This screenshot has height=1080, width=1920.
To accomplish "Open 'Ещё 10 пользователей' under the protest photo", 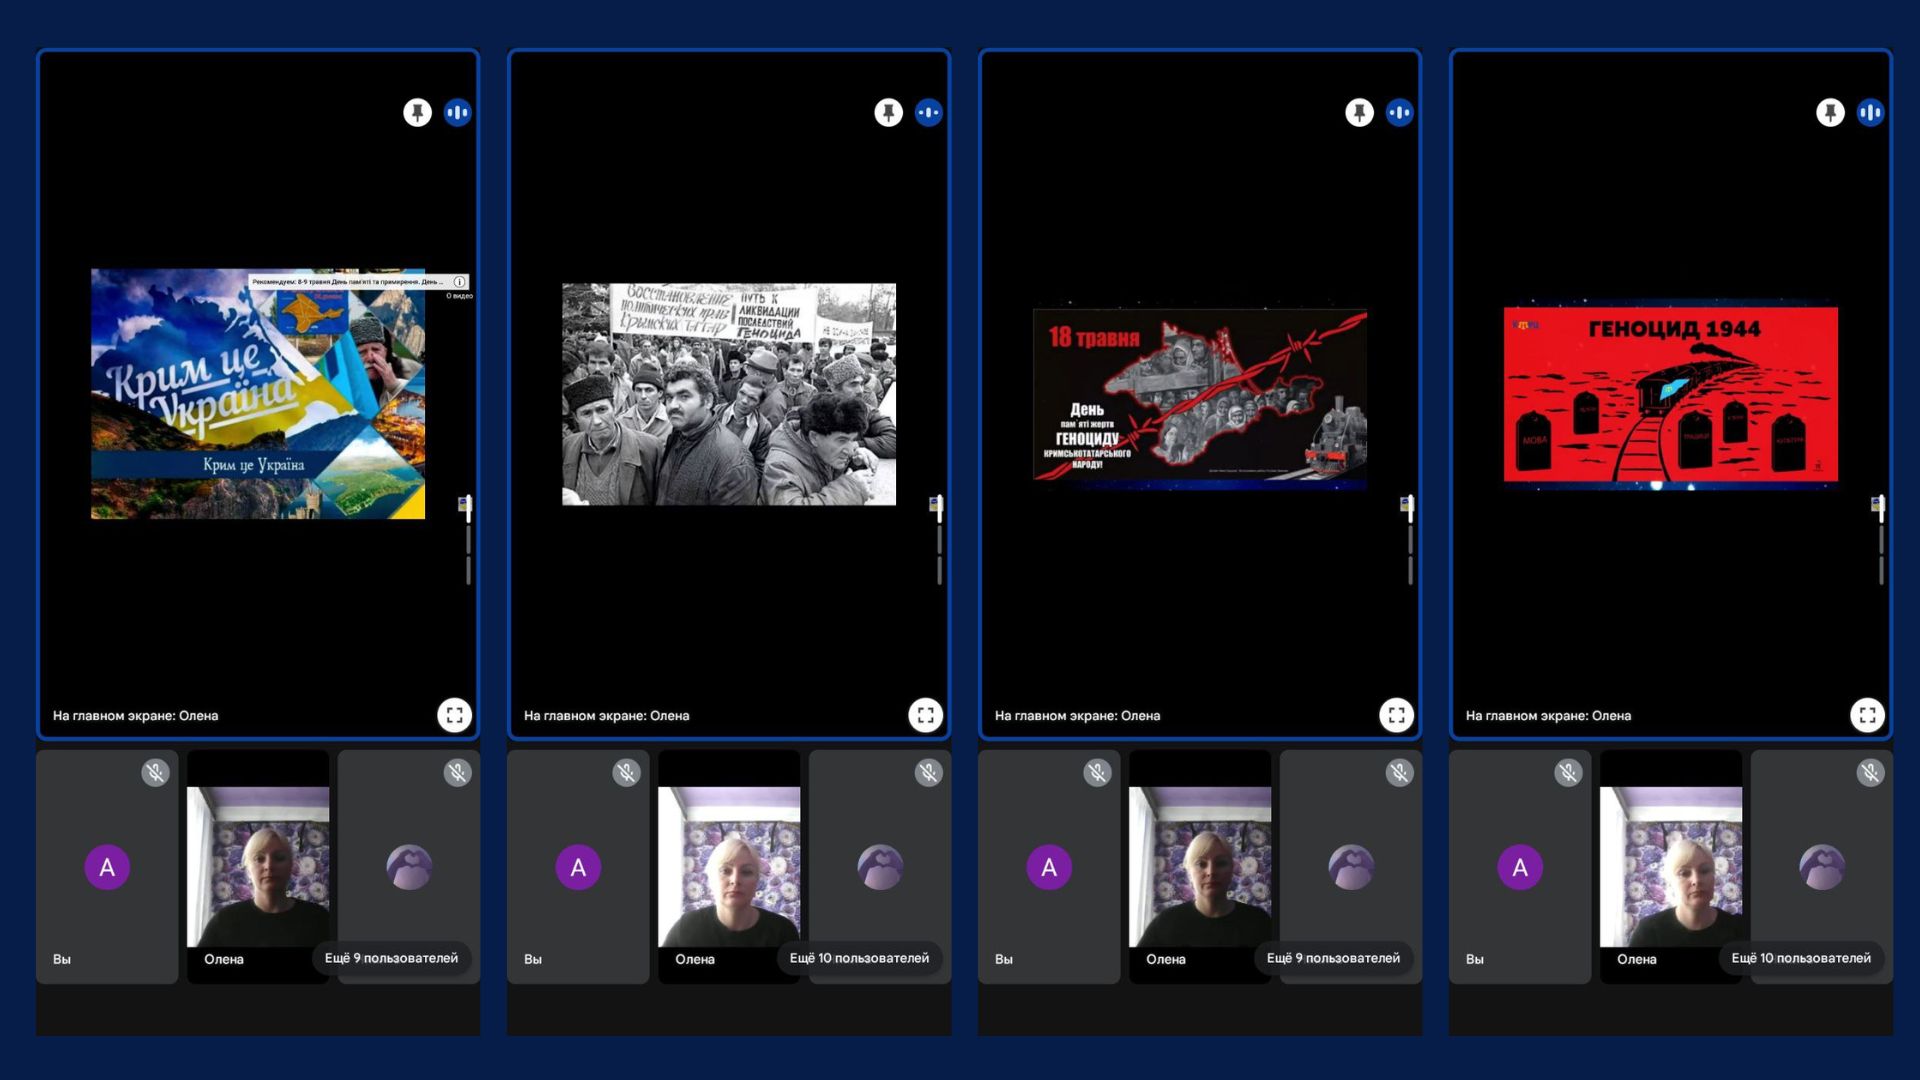I will (859, 958).
